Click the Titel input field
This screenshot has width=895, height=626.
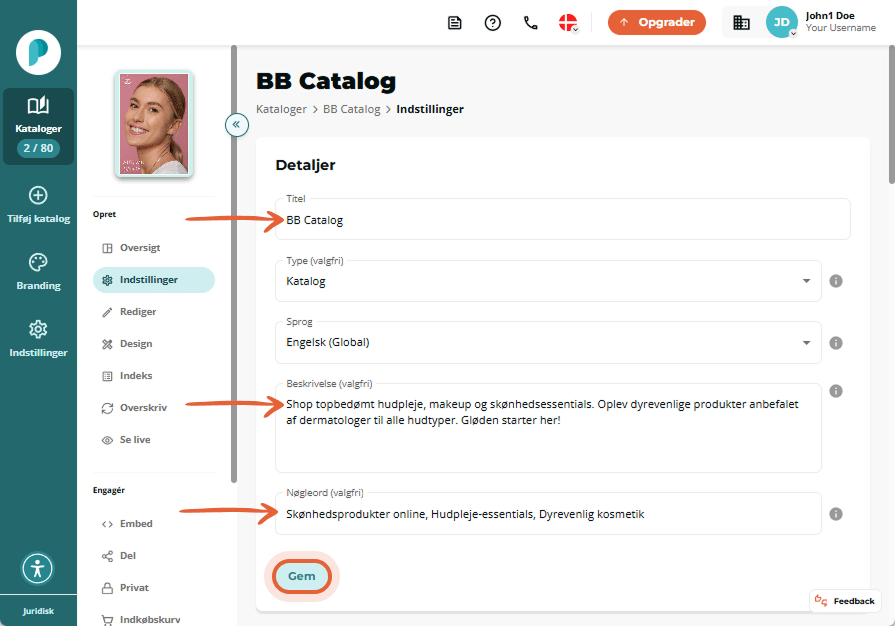(x=562, y=219)
